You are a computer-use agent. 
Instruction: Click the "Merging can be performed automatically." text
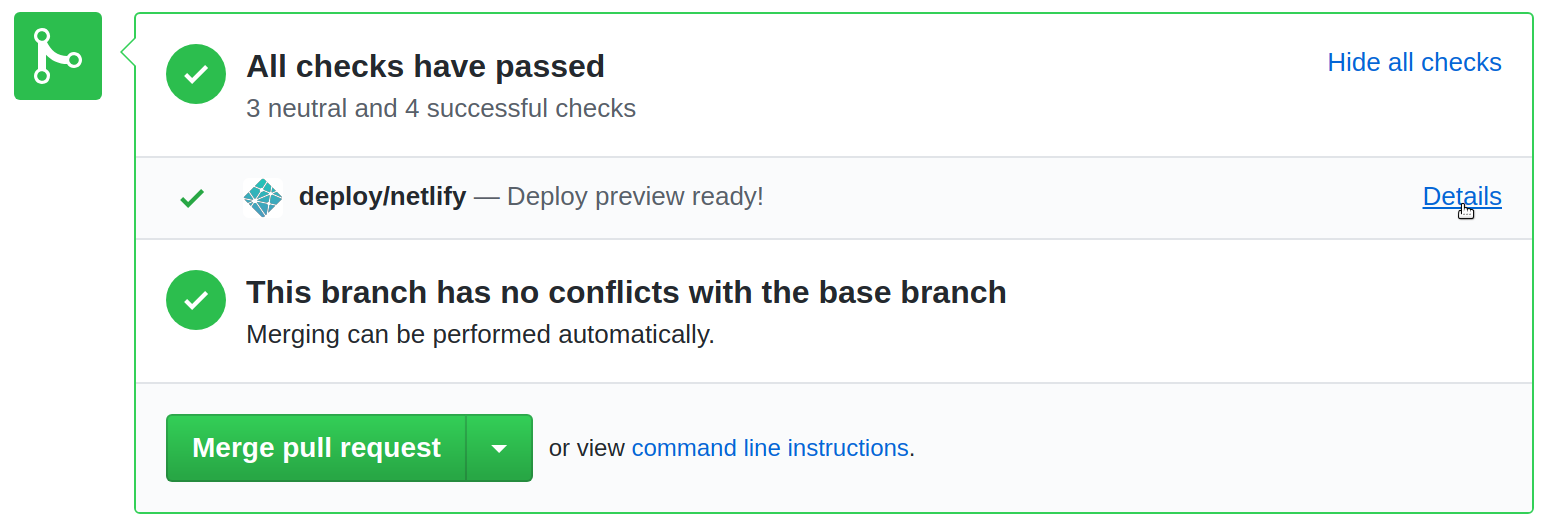point(480,334)
